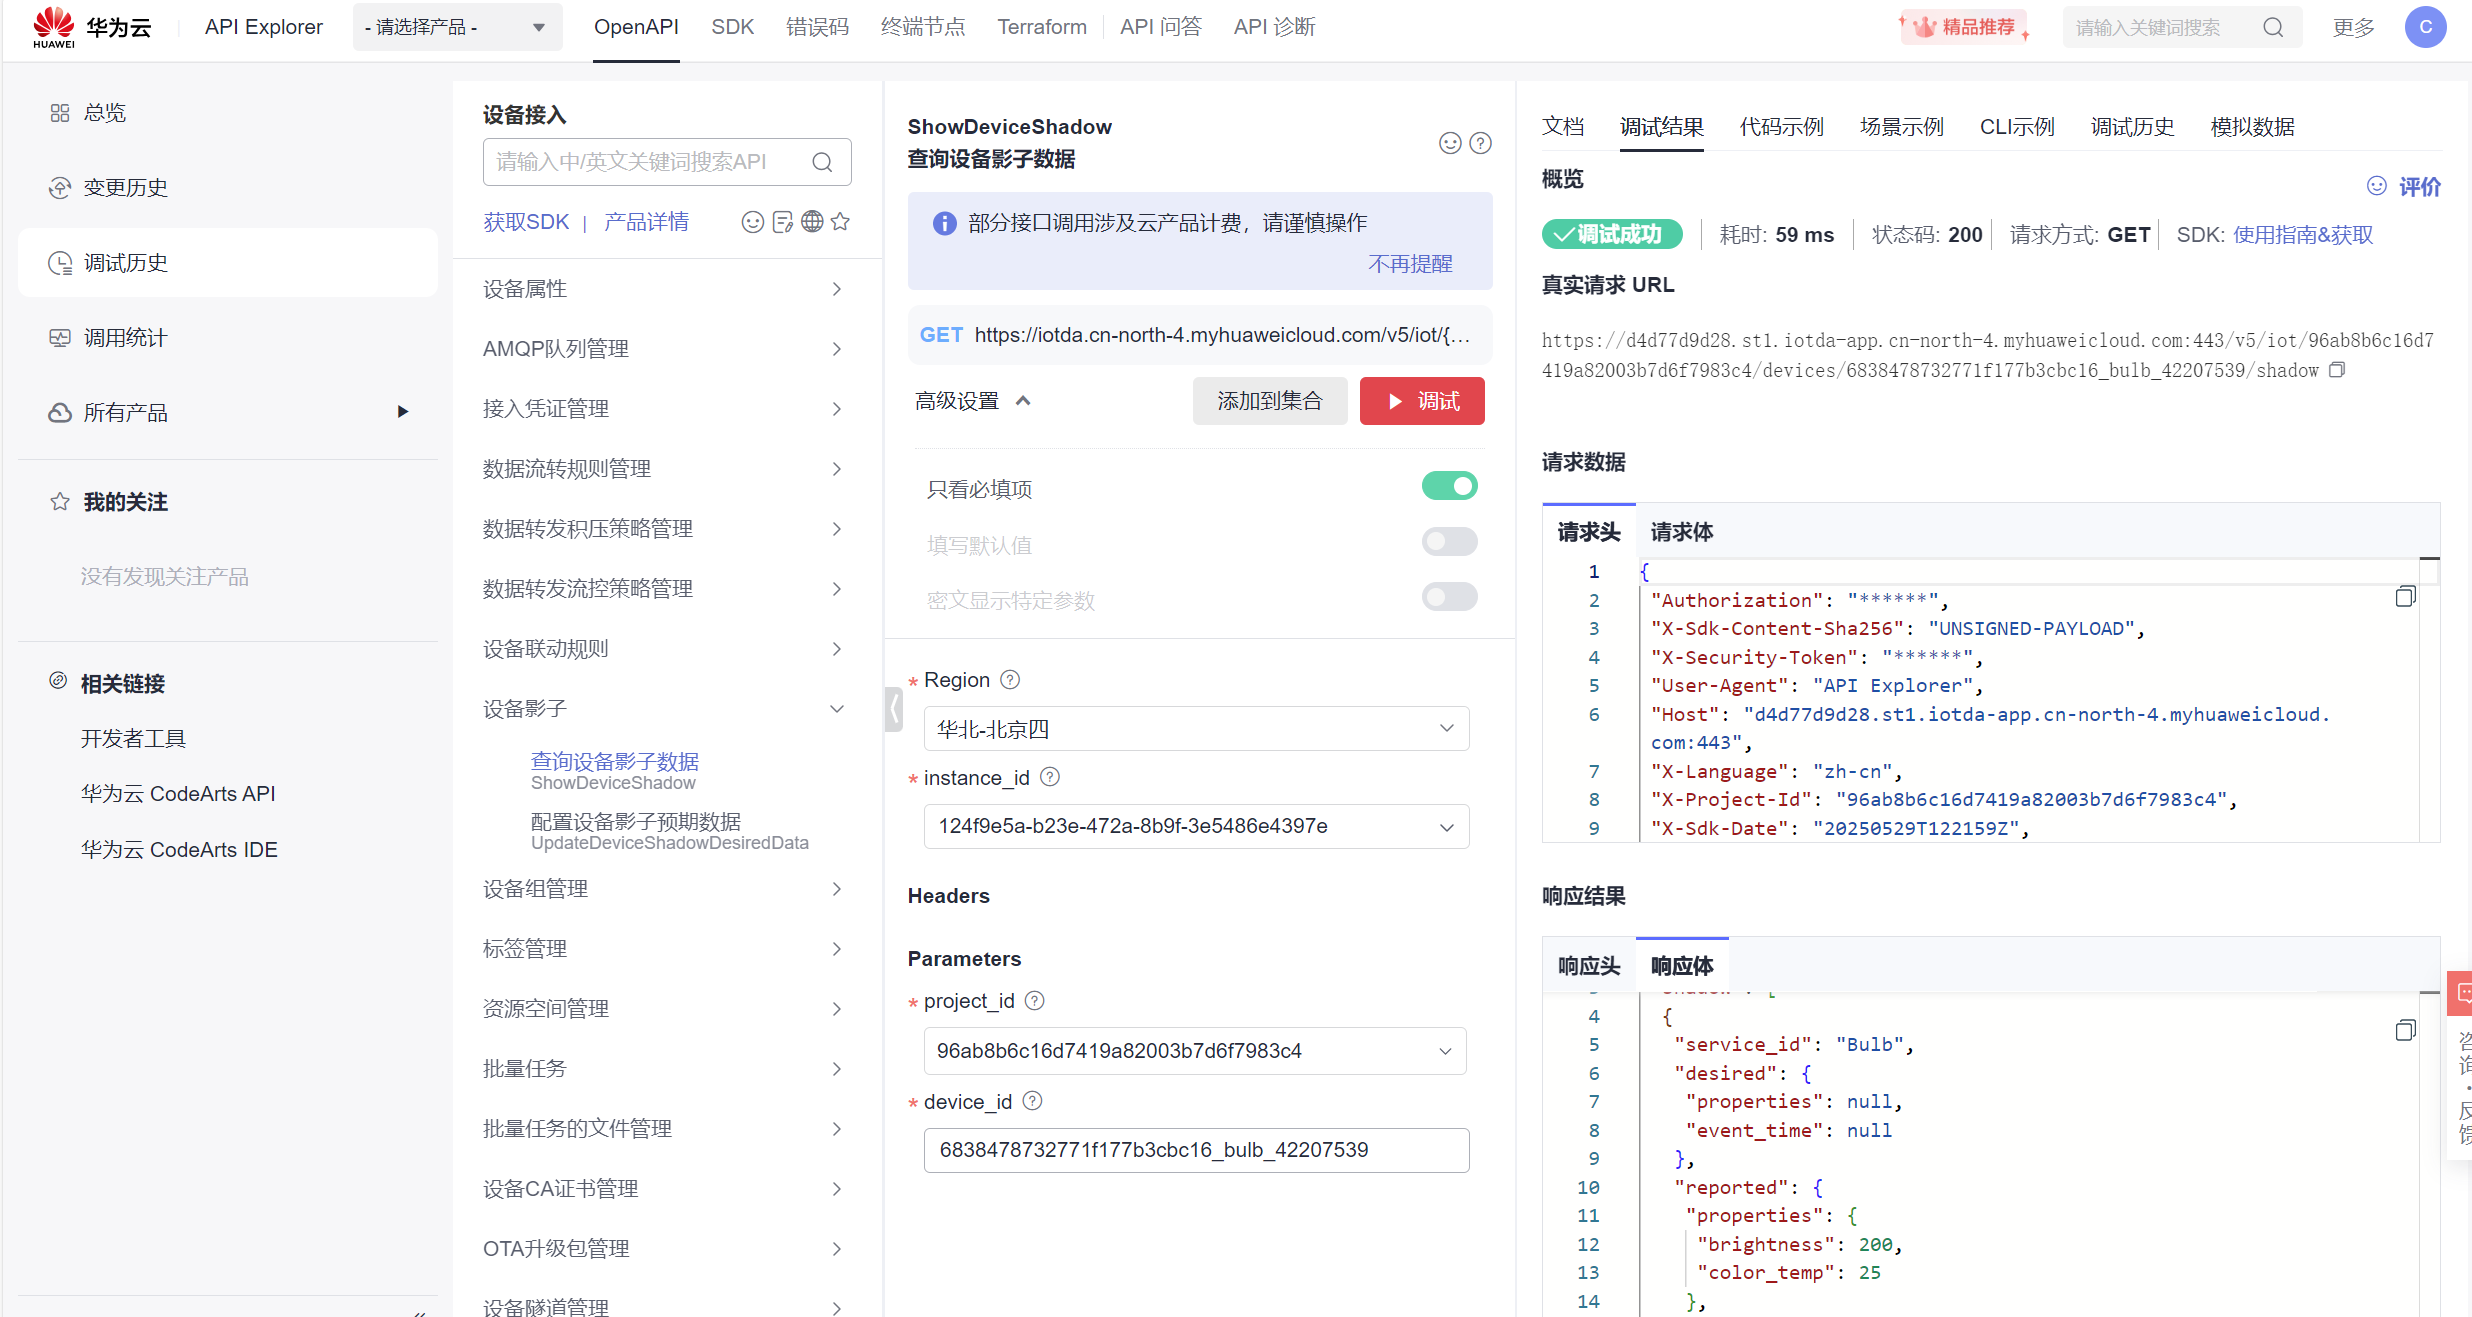Toggle the 只看必填项 switch
The image size is (2472, 1317).
(1449, 486)
